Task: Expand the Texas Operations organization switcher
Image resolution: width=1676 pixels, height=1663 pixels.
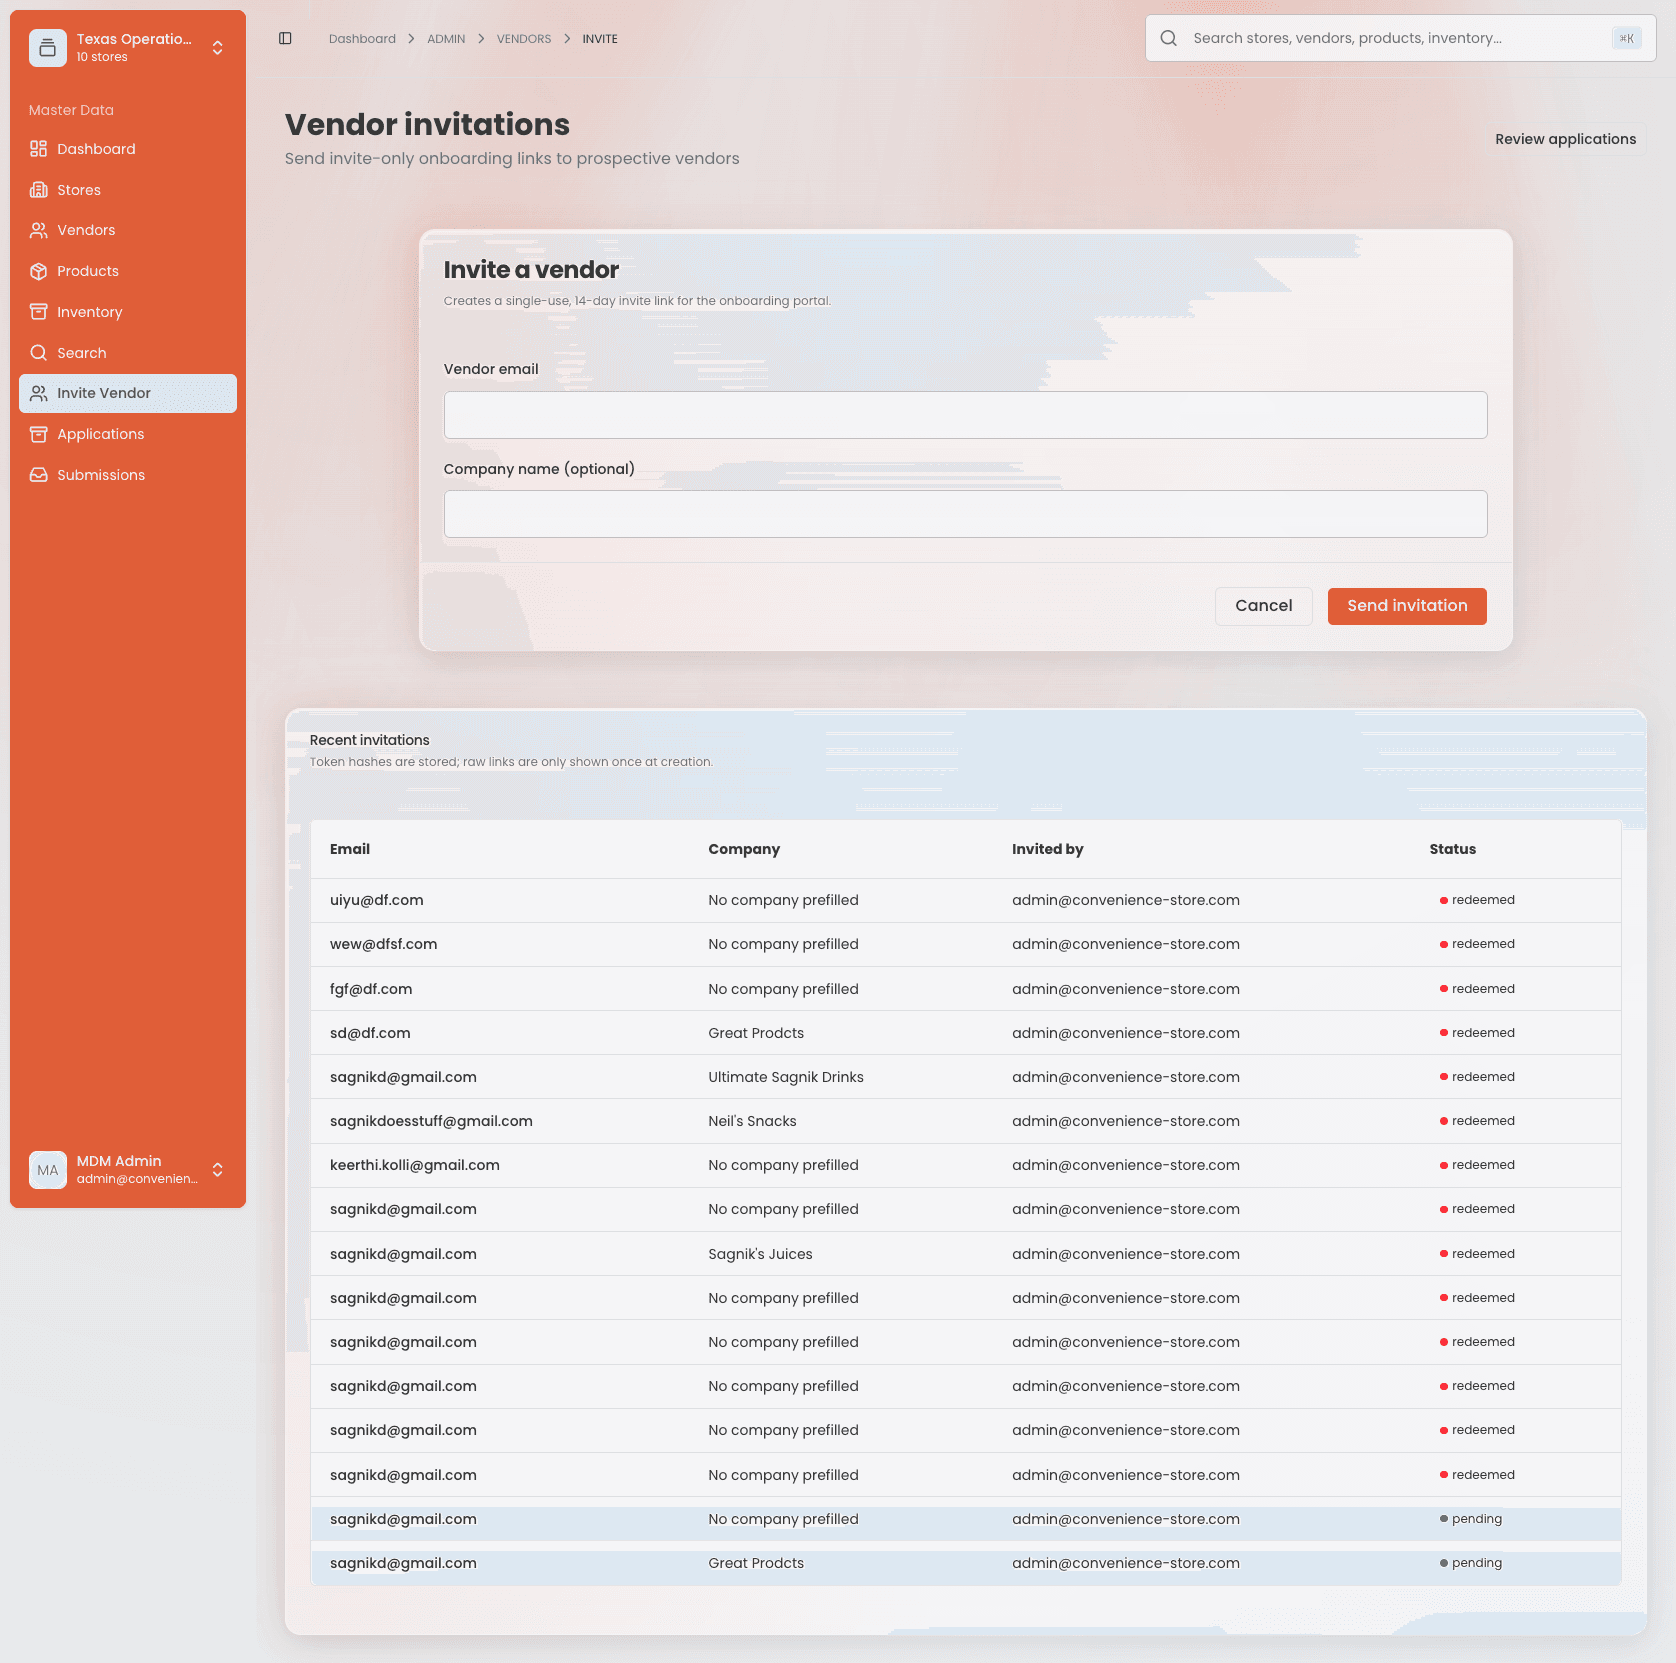Action: pos(217,48)
